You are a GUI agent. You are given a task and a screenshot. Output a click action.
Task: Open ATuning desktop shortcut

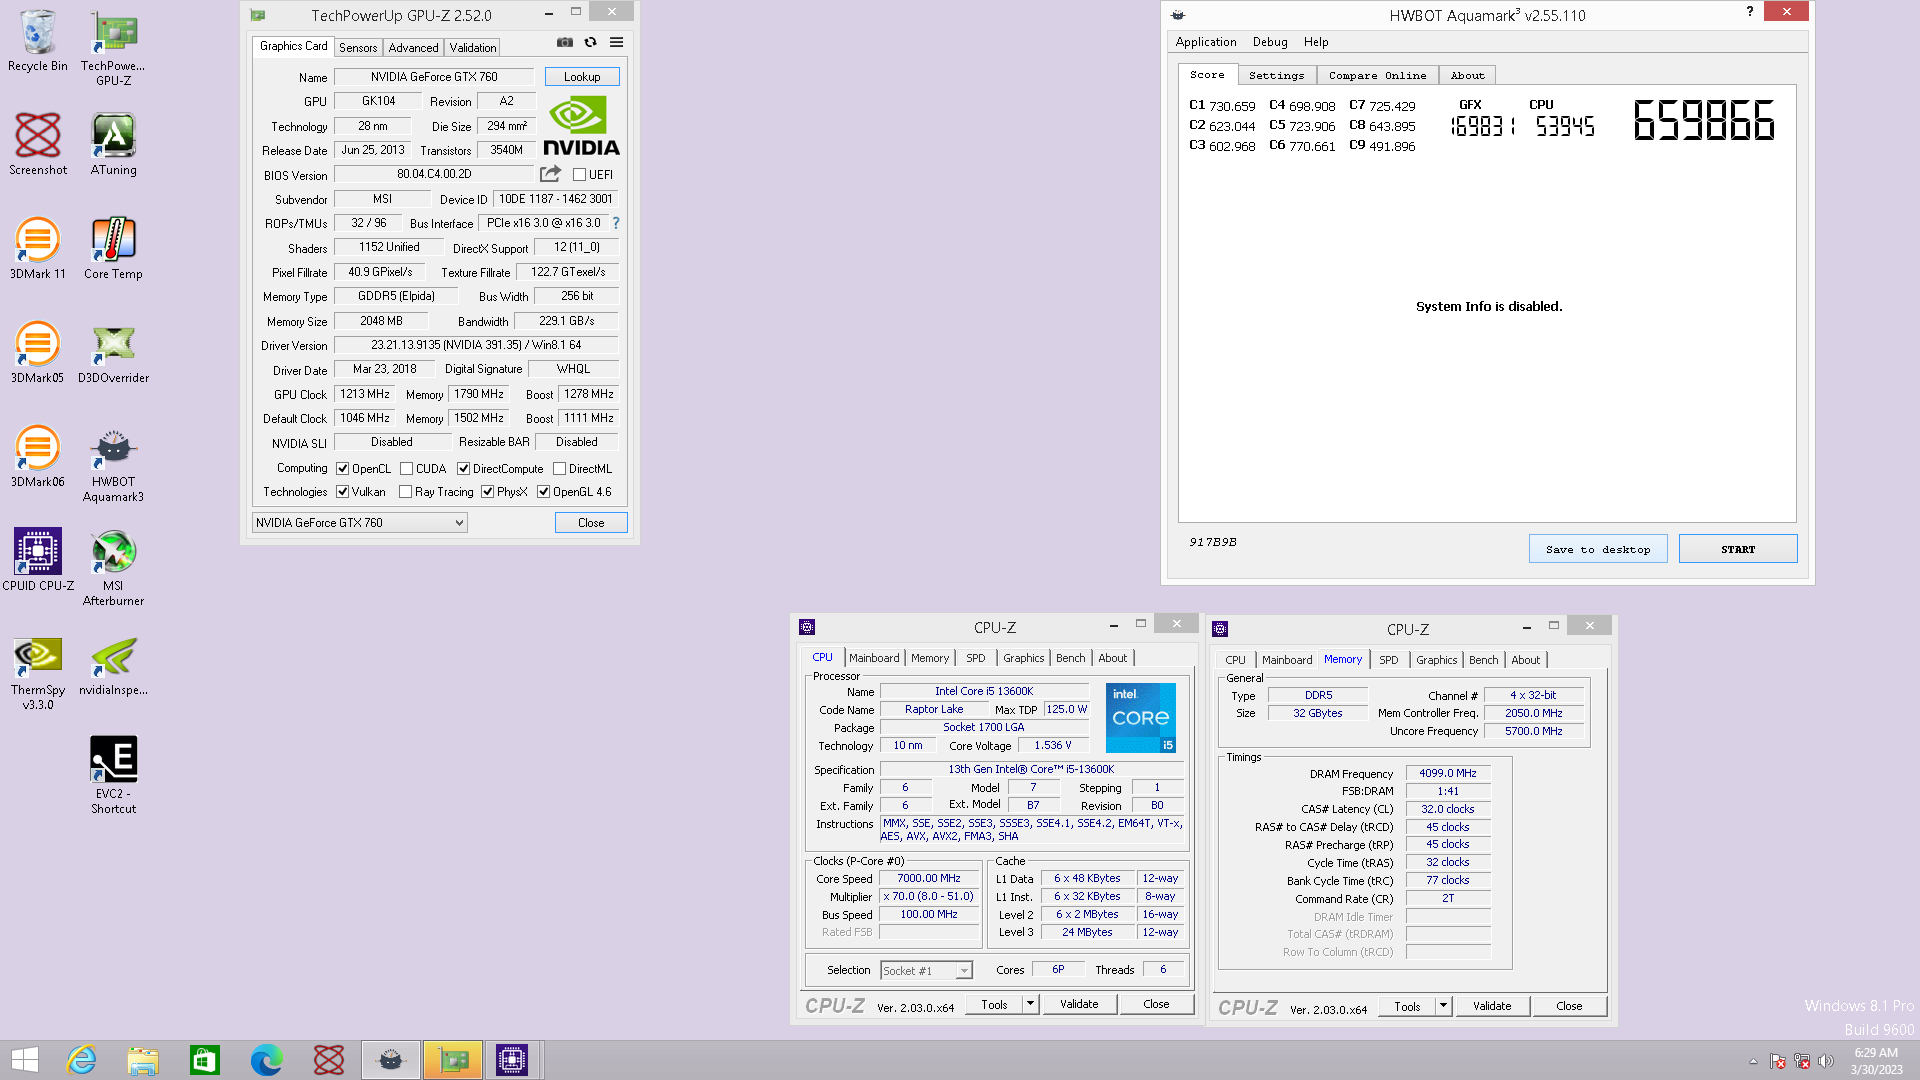click(113, 145)
